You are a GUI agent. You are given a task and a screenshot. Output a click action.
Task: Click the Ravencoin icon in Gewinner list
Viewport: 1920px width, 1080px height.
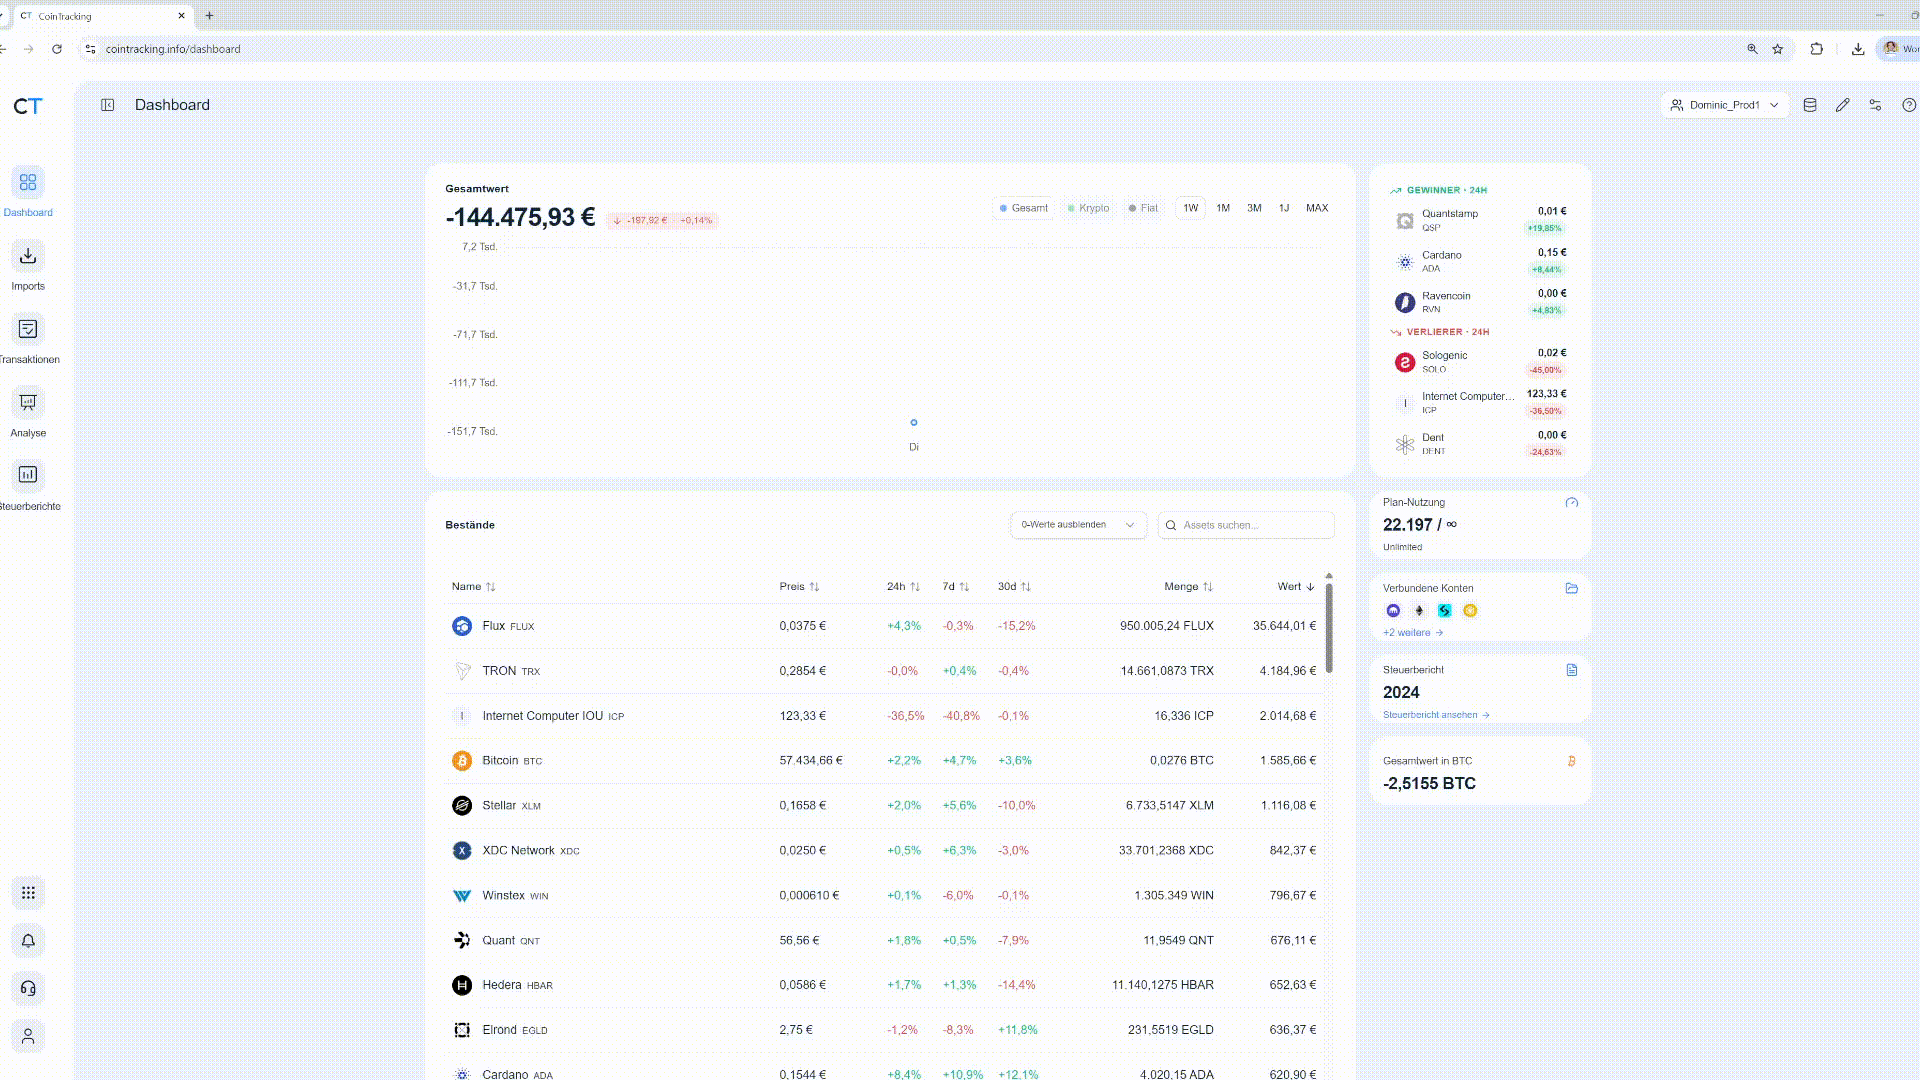tap(1405, 302)
